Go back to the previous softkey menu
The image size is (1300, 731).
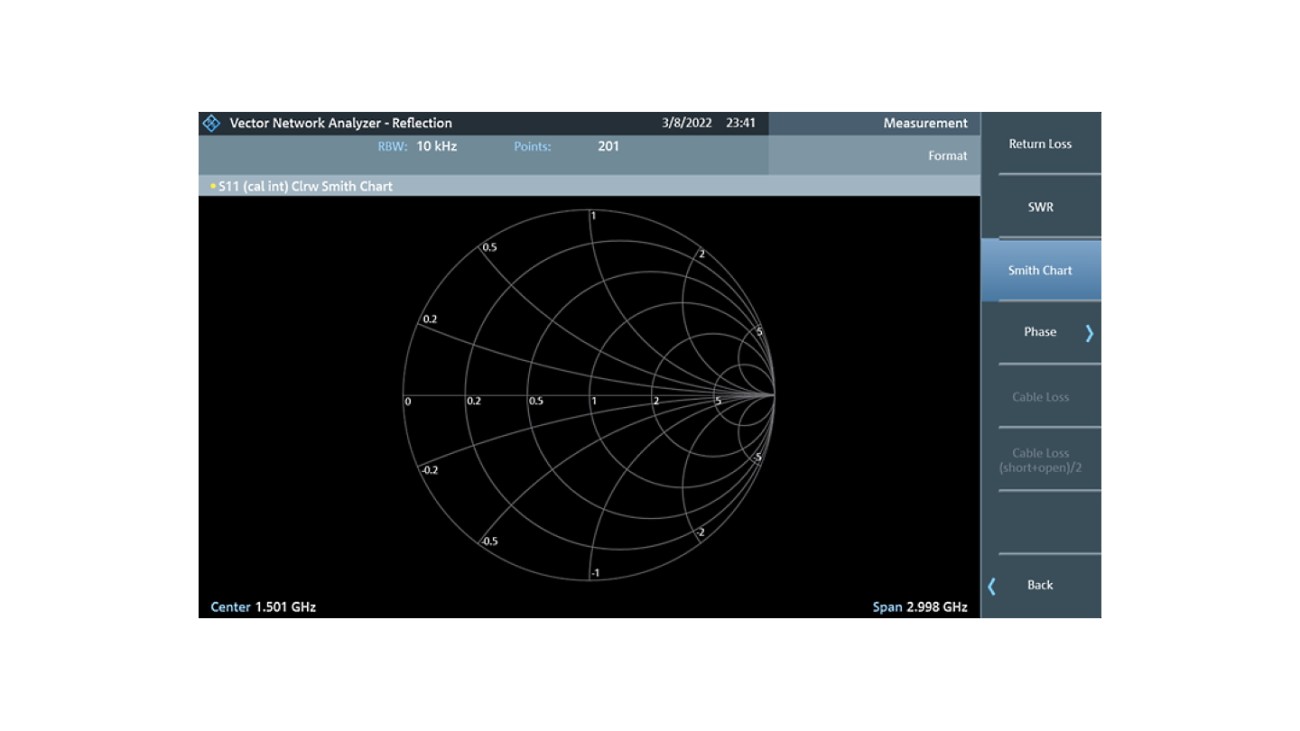1040,585
